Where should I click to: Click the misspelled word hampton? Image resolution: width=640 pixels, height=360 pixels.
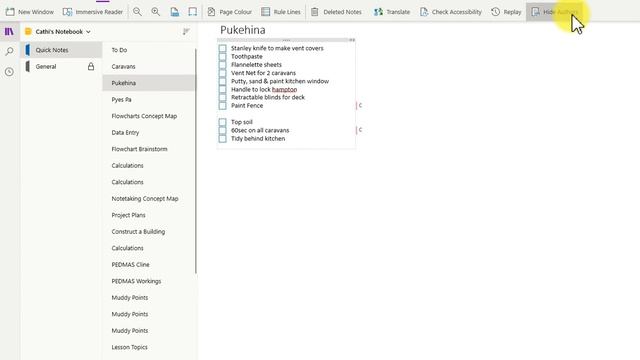(x=284, y=89)
